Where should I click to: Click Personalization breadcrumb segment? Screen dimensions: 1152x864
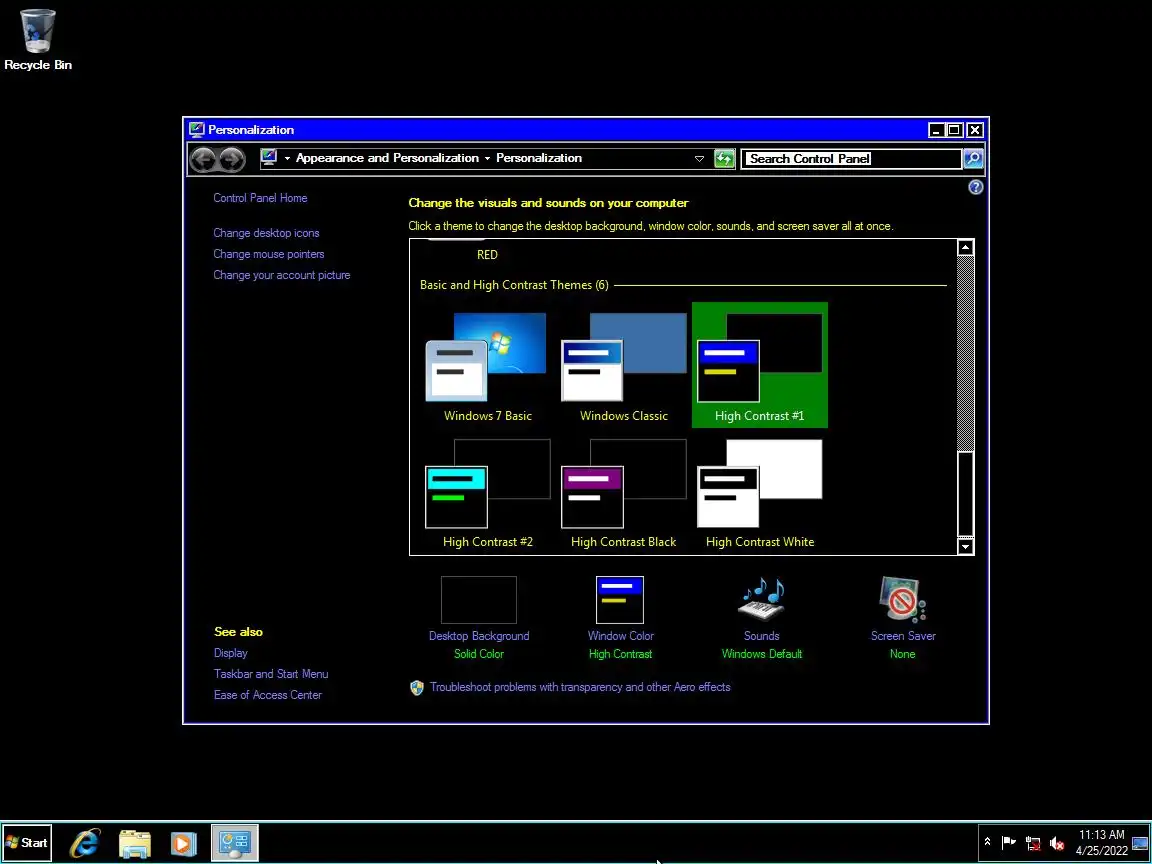[539, 158]
